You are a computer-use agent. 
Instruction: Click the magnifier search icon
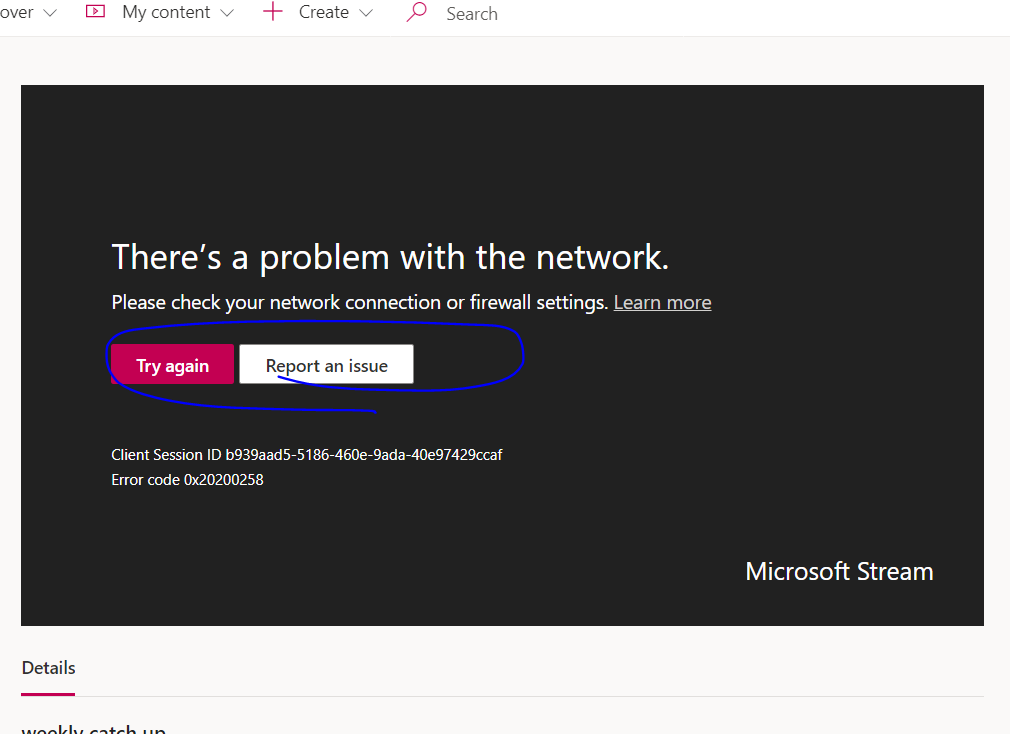(416, 12)
